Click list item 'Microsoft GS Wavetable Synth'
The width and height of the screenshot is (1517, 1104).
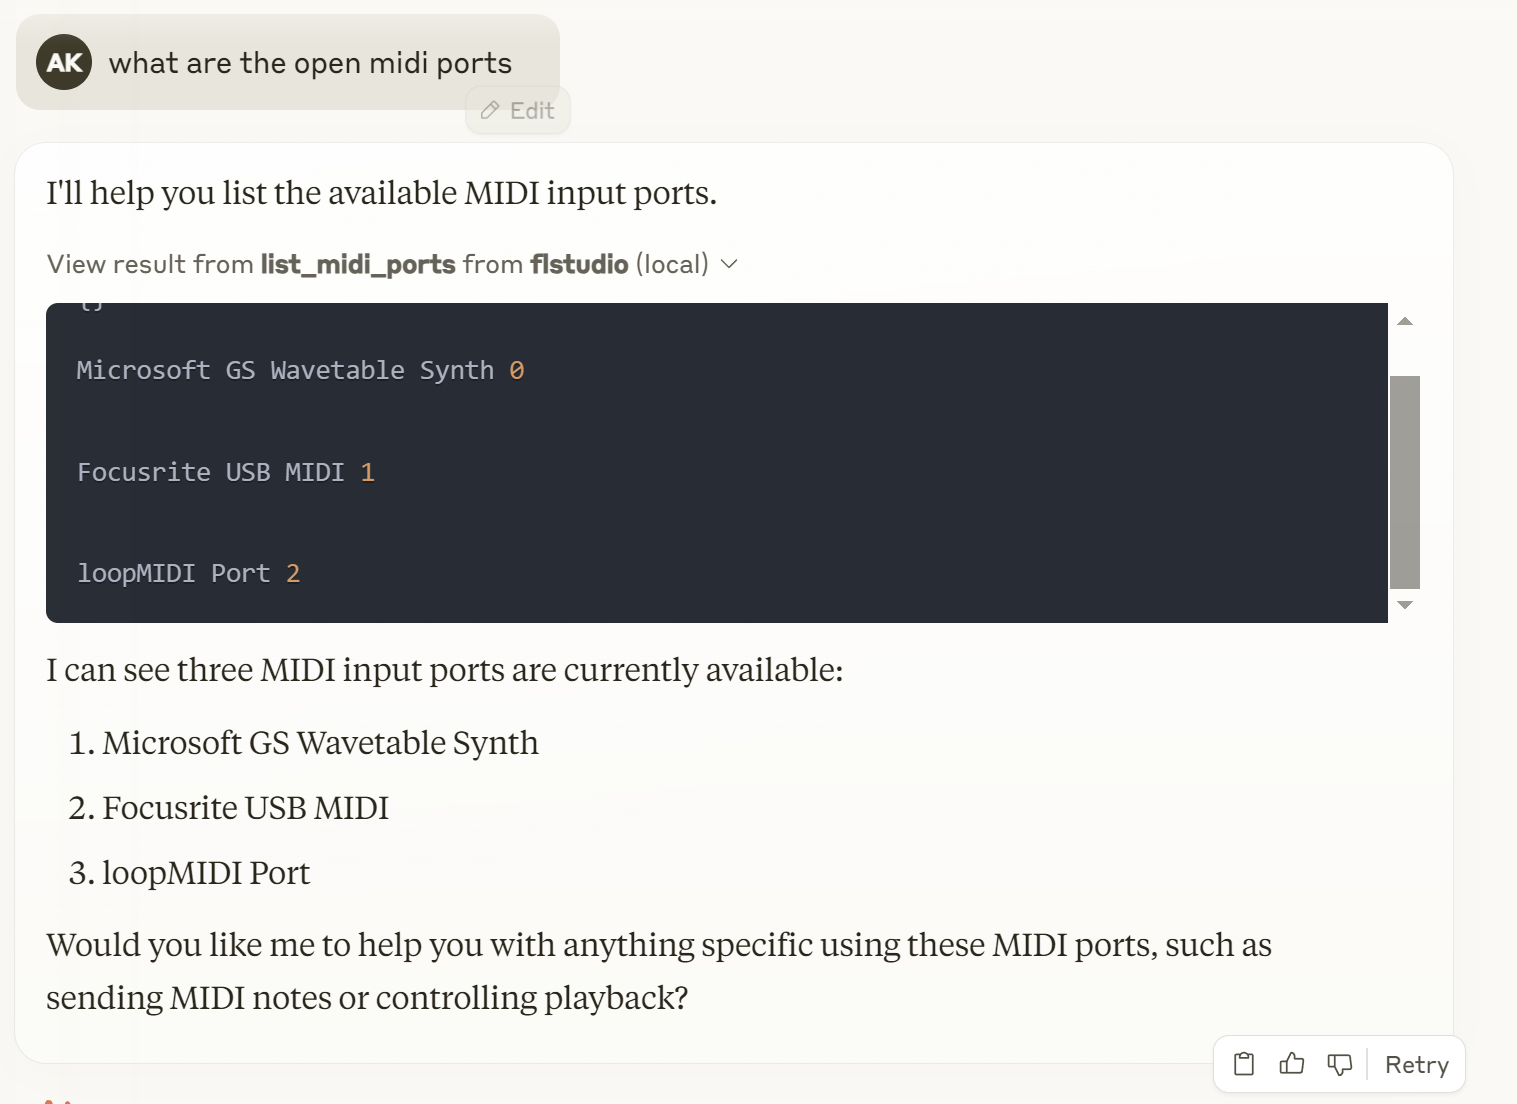point(320,743)
